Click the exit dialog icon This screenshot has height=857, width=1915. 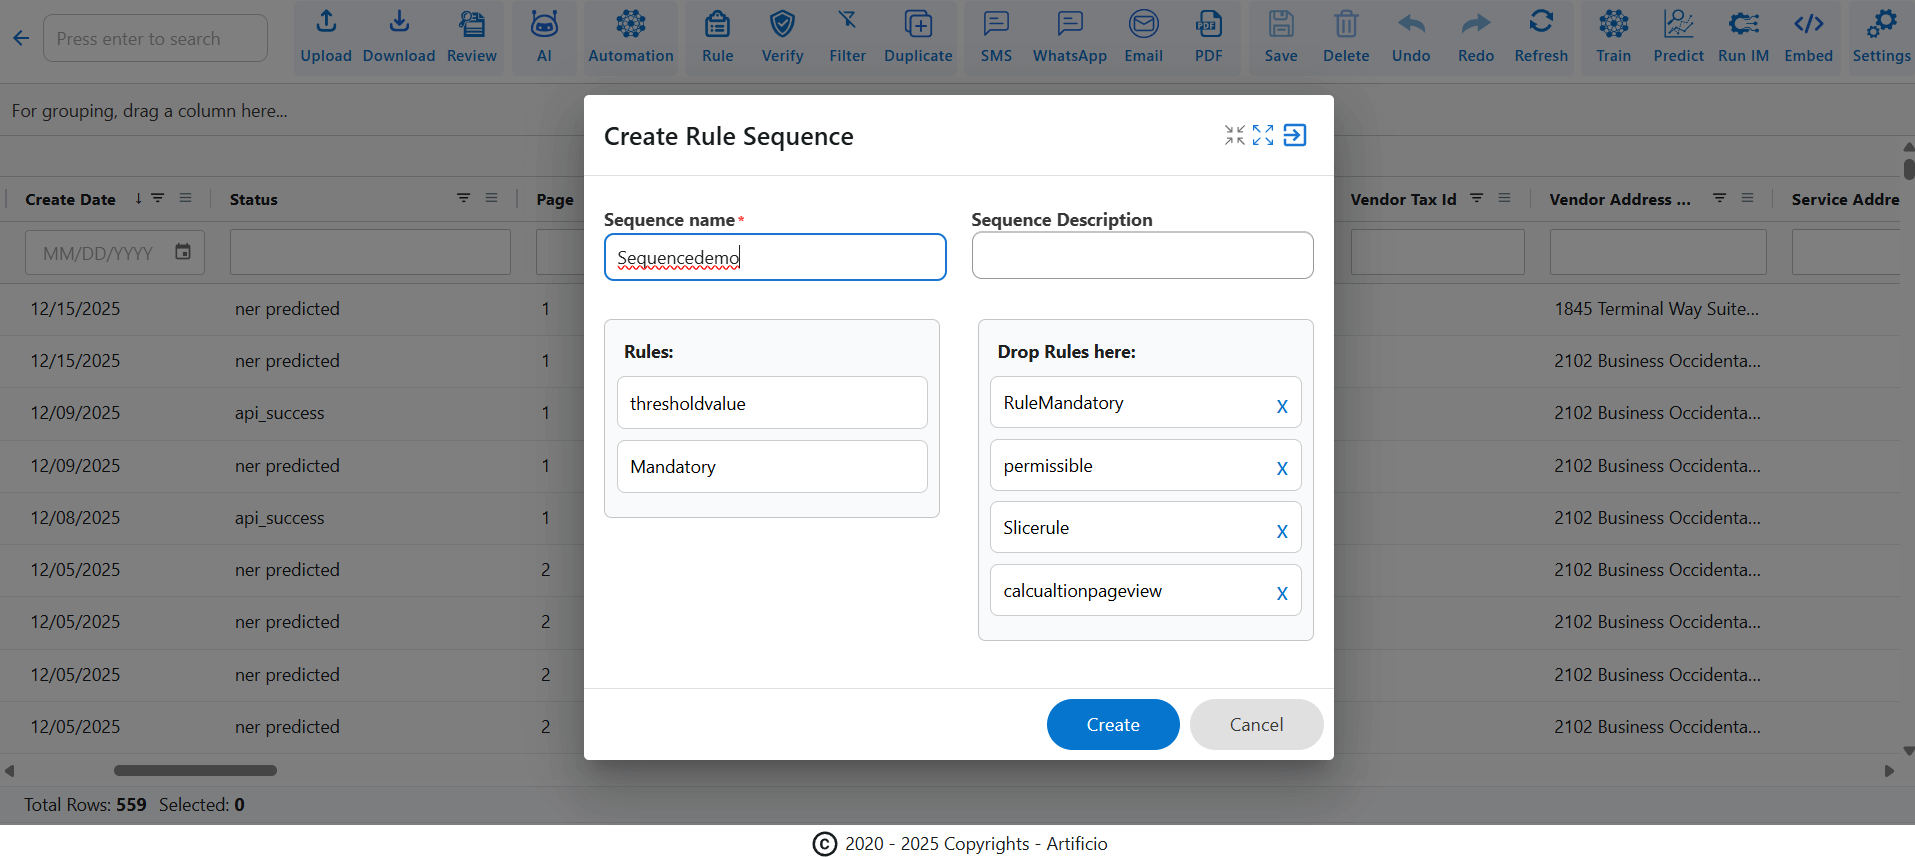click(1295, 135)
